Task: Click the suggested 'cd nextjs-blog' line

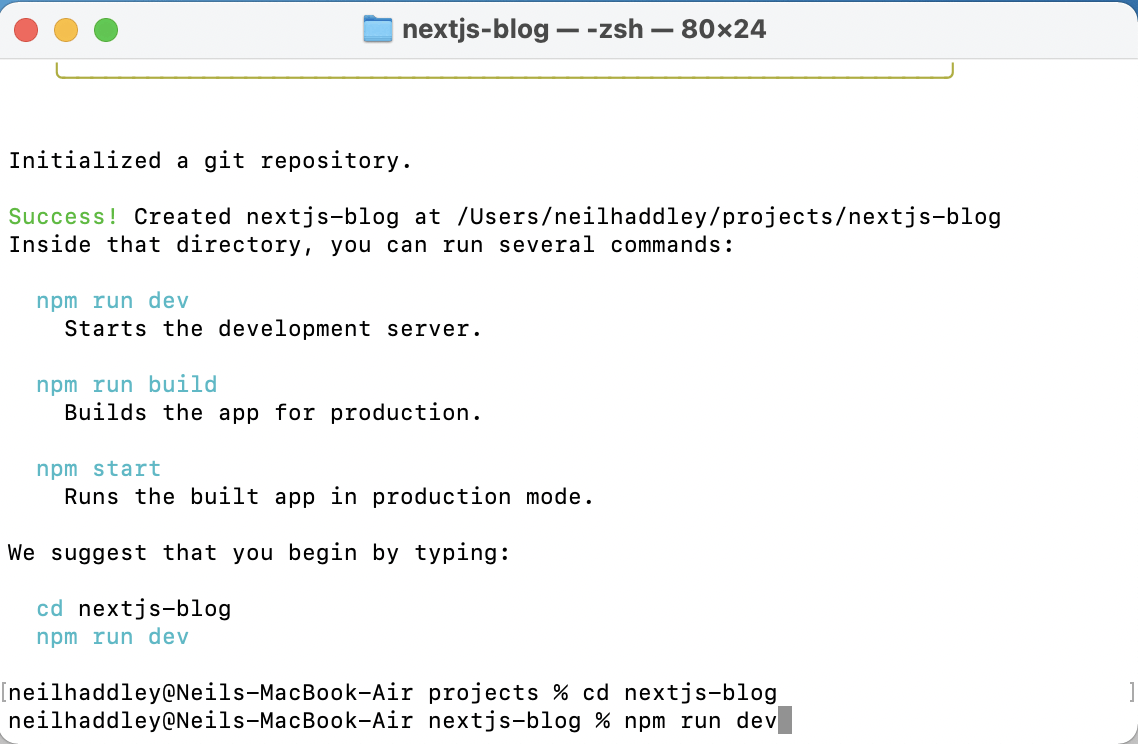Action: (133, 608)
